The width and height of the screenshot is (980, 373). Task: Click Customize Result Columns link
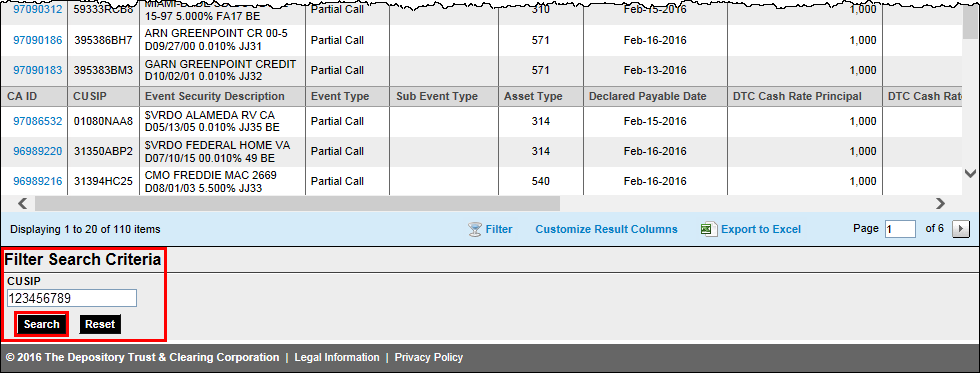[606, 229]
